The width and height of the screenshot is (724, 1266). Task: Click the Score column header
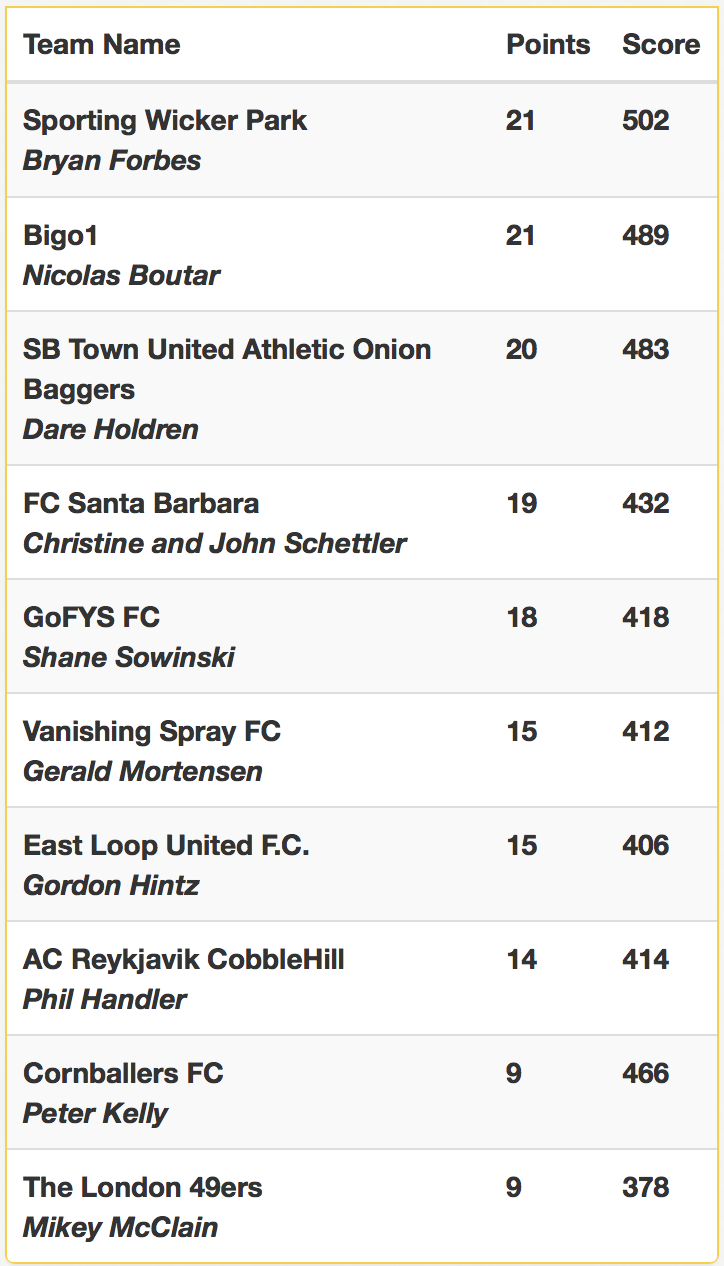[661, 44]
